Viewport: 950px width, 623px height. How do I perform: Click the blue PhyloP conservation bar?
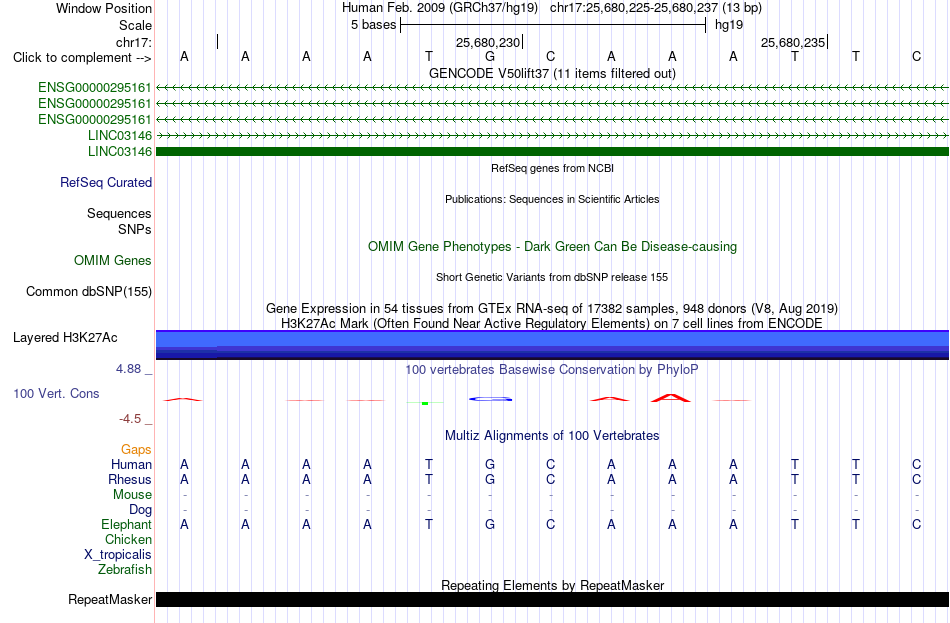point(490,399)
